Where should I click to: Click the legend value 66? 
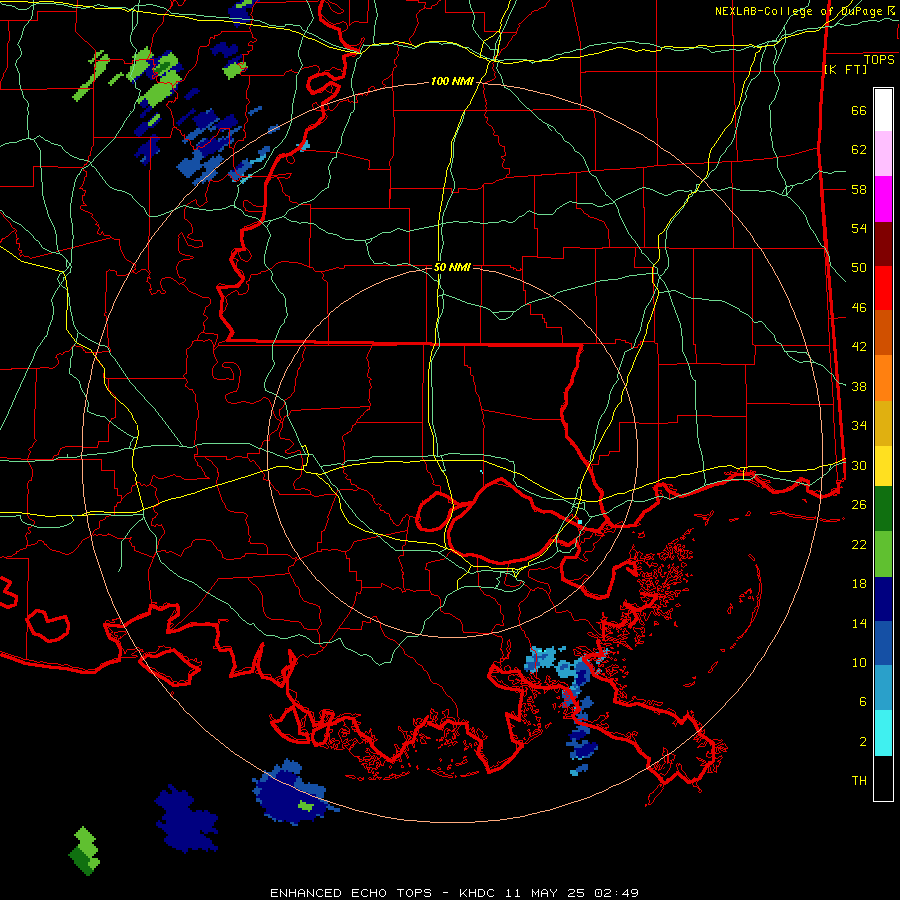(x=859, y=111)
